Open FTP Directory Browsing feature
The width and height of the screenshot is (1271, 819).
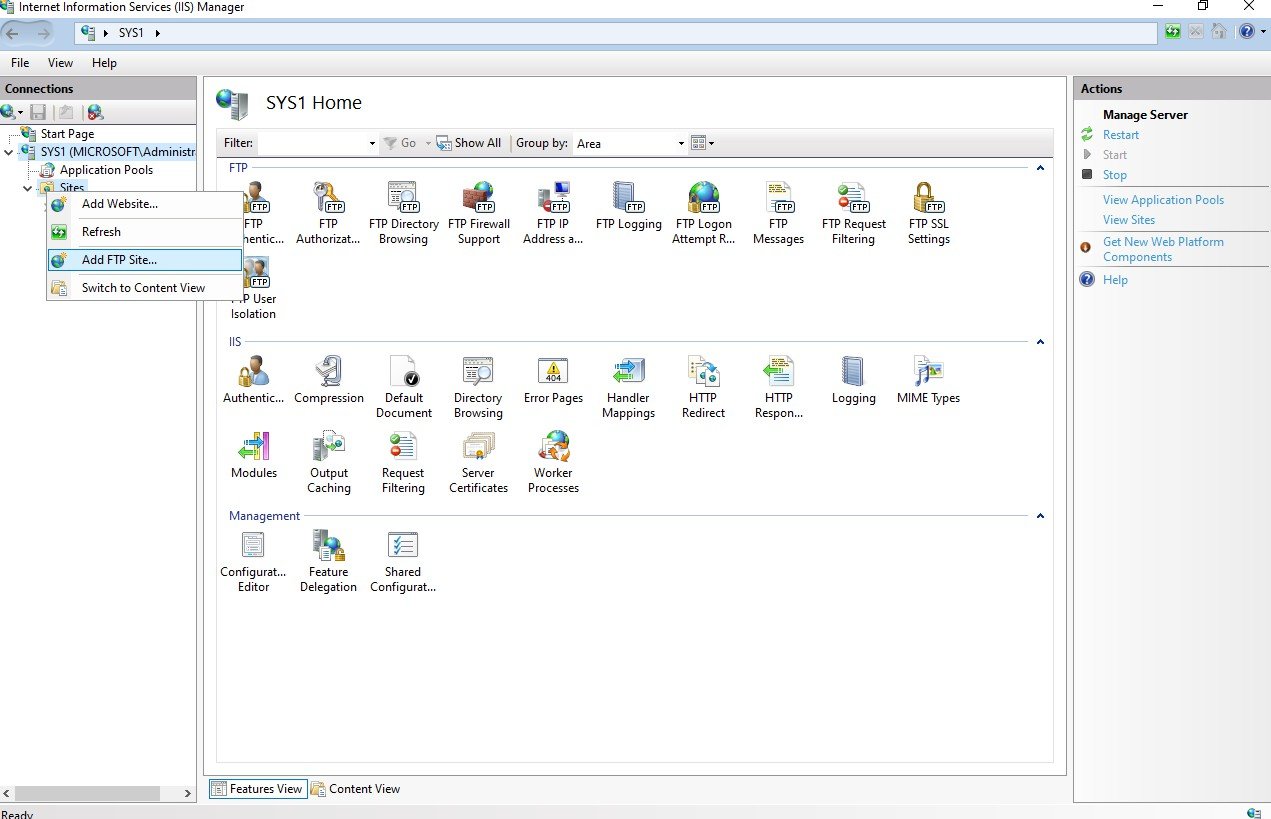403,213
